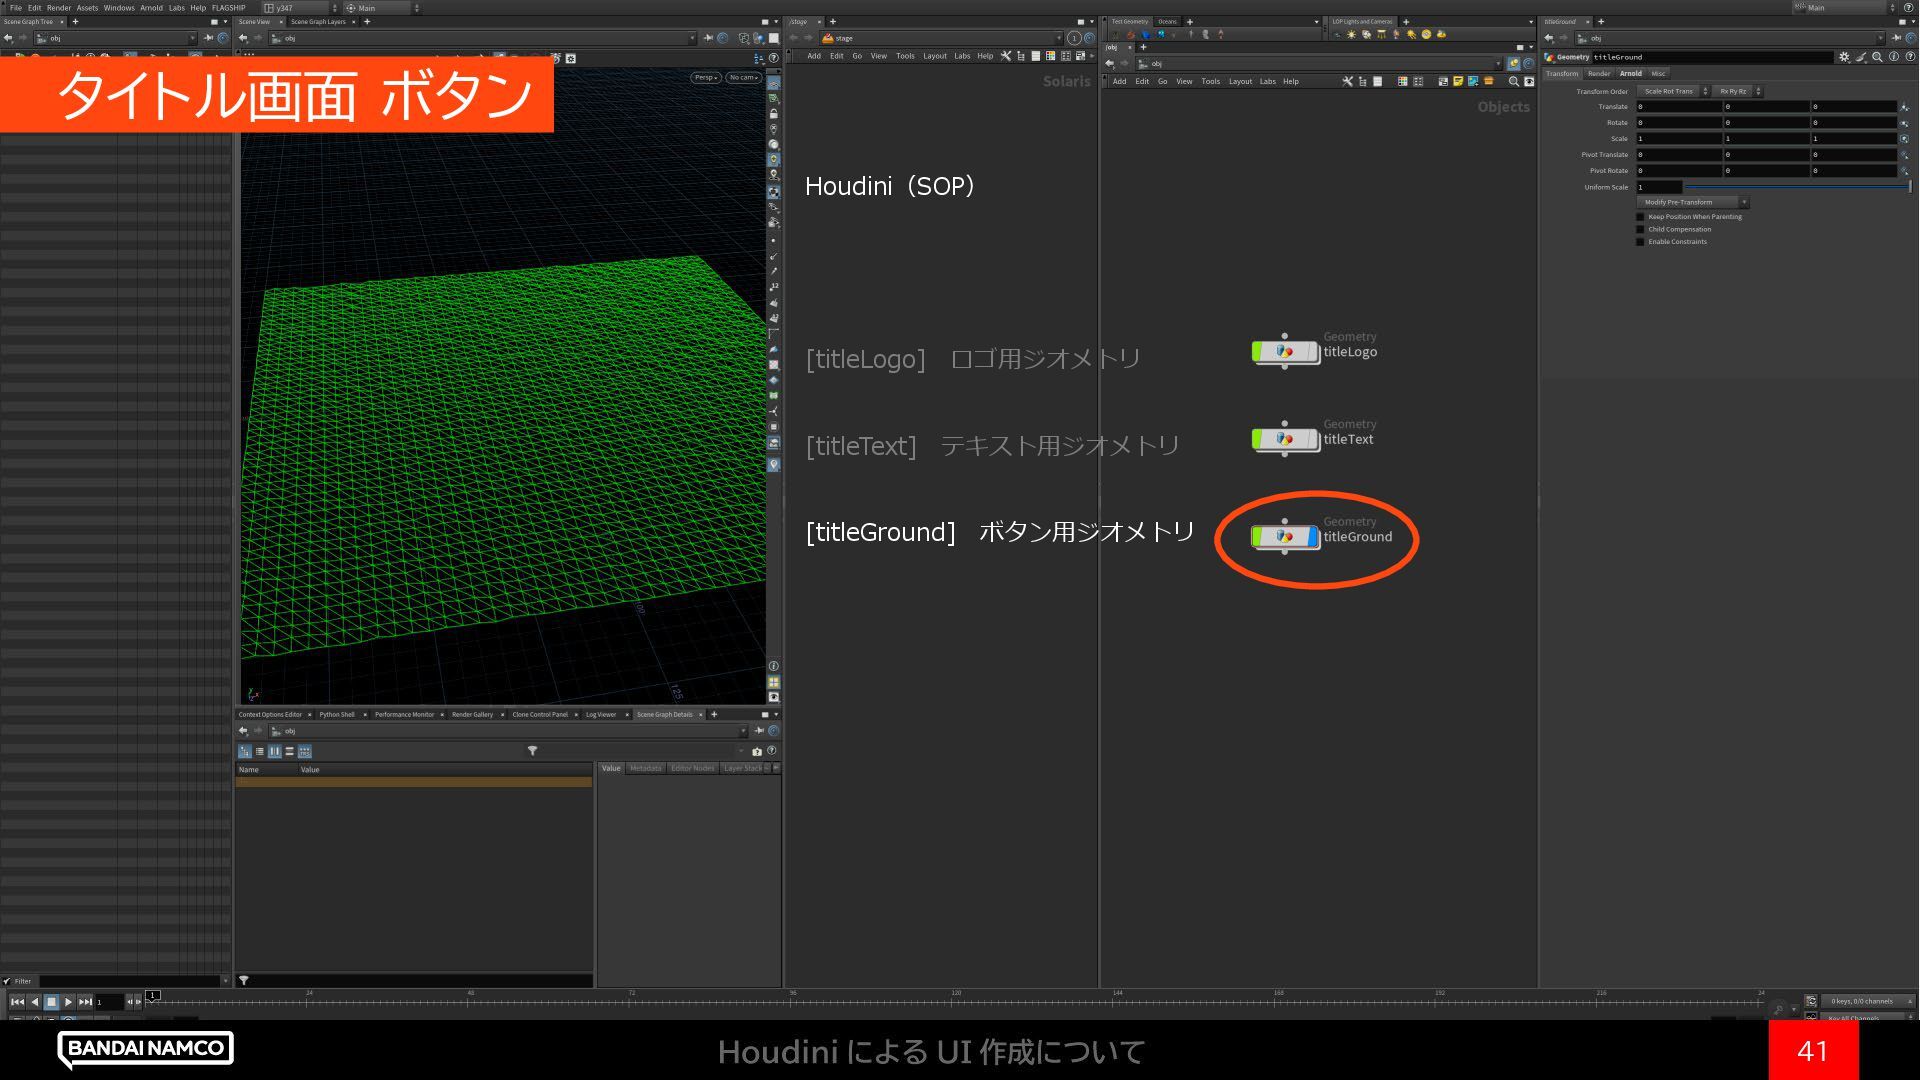Click the snapshot camera icon in details pane

pyautogui.click(x=757, y=751)
